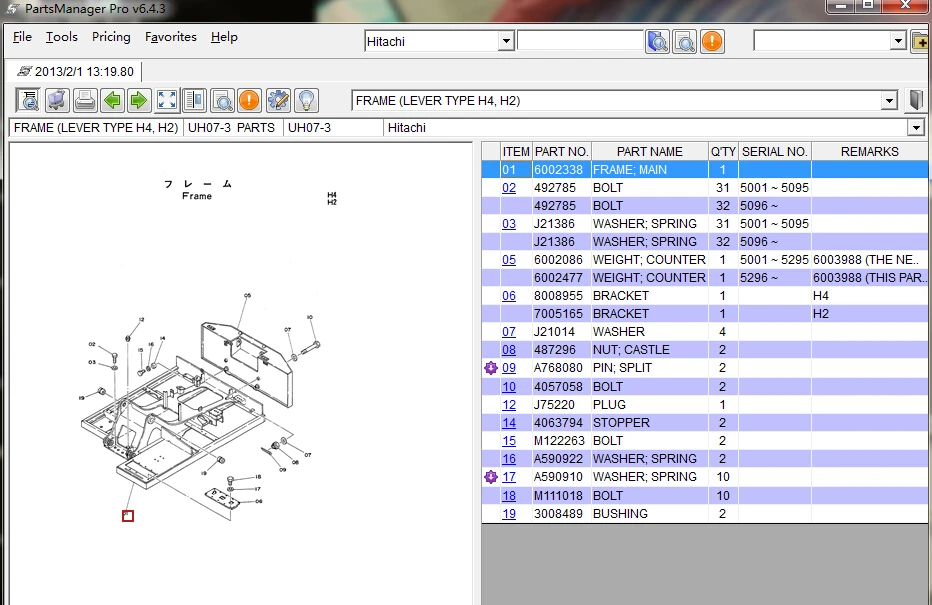This screenshot has height=605, width=932.
Task: Click item link 18
Action: [509, 496]
